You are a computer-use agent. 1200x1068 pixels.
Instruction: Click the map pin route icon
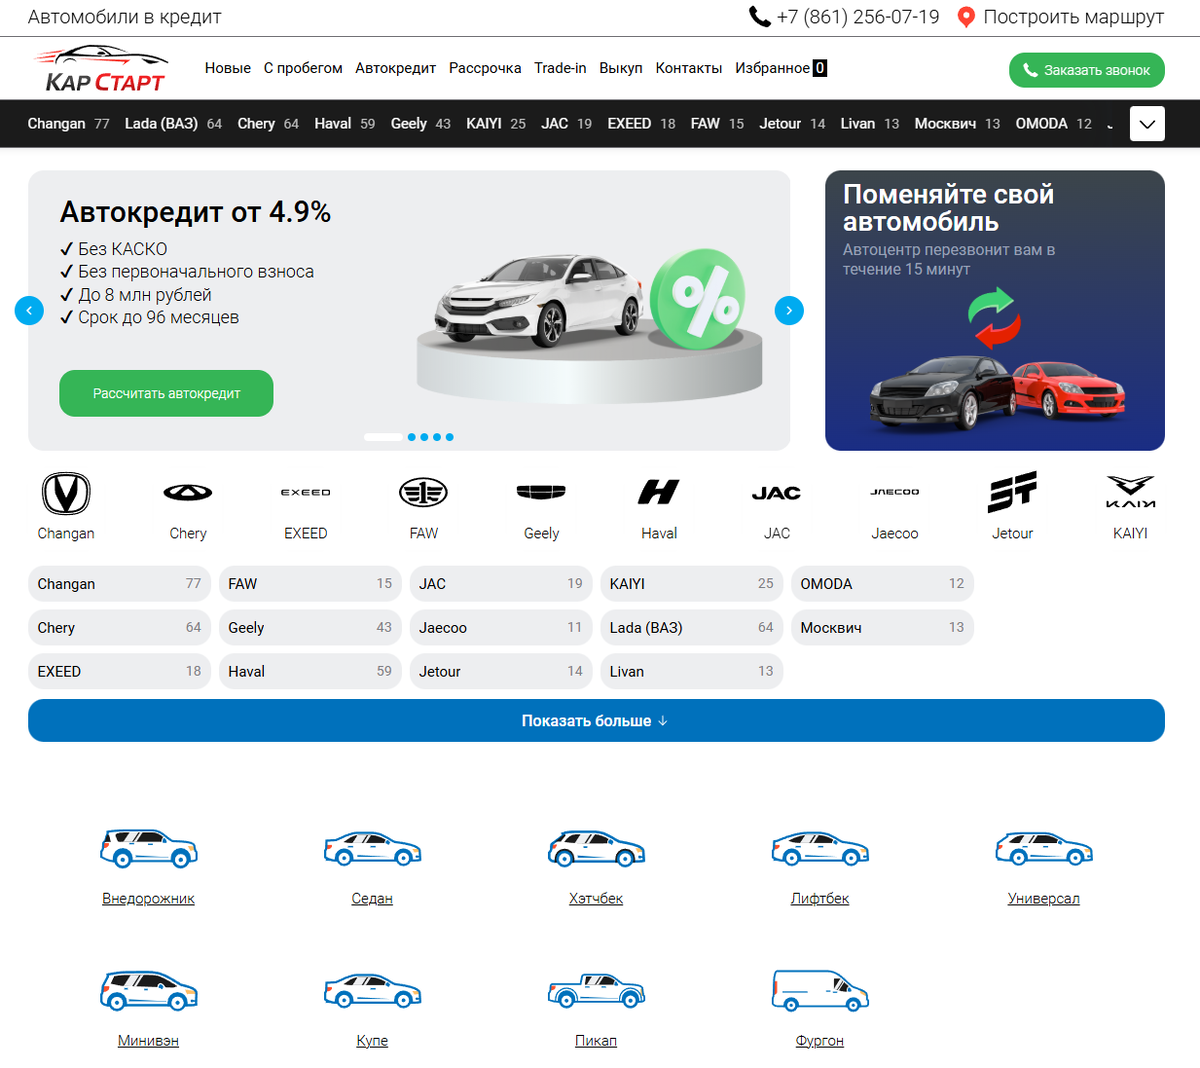[x=965, y=17]
